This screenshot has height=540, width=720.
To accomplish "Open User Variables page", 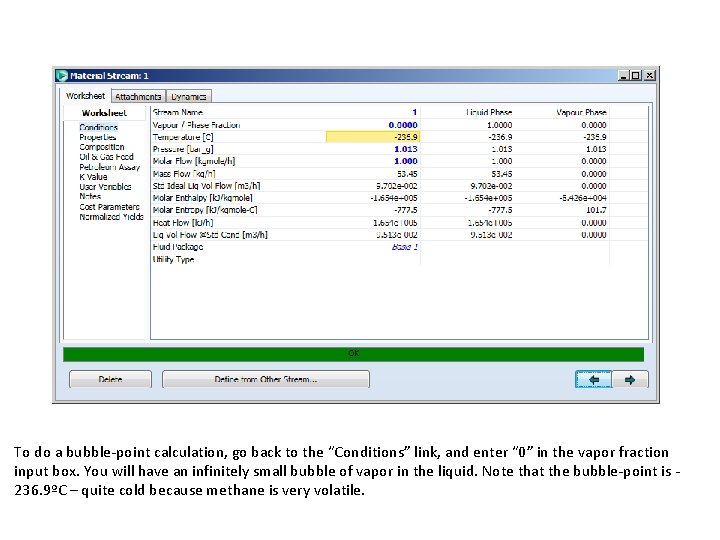I will [105, 187].
